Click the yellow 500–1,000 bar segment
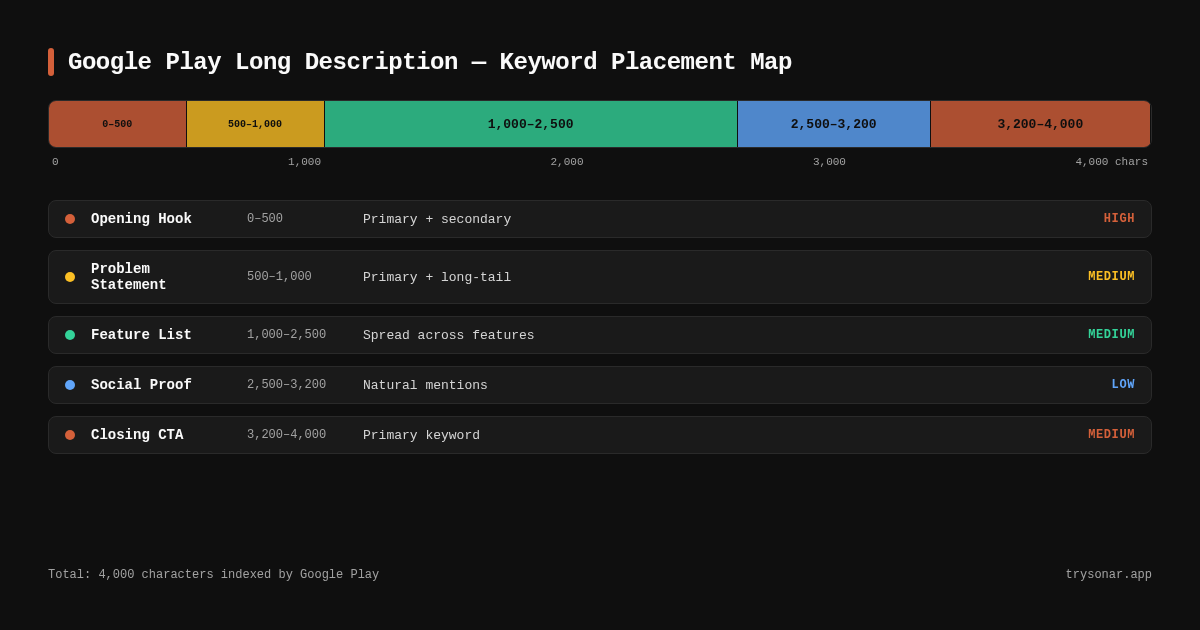Screen dimensions: 1200x630 pos(255,124)
